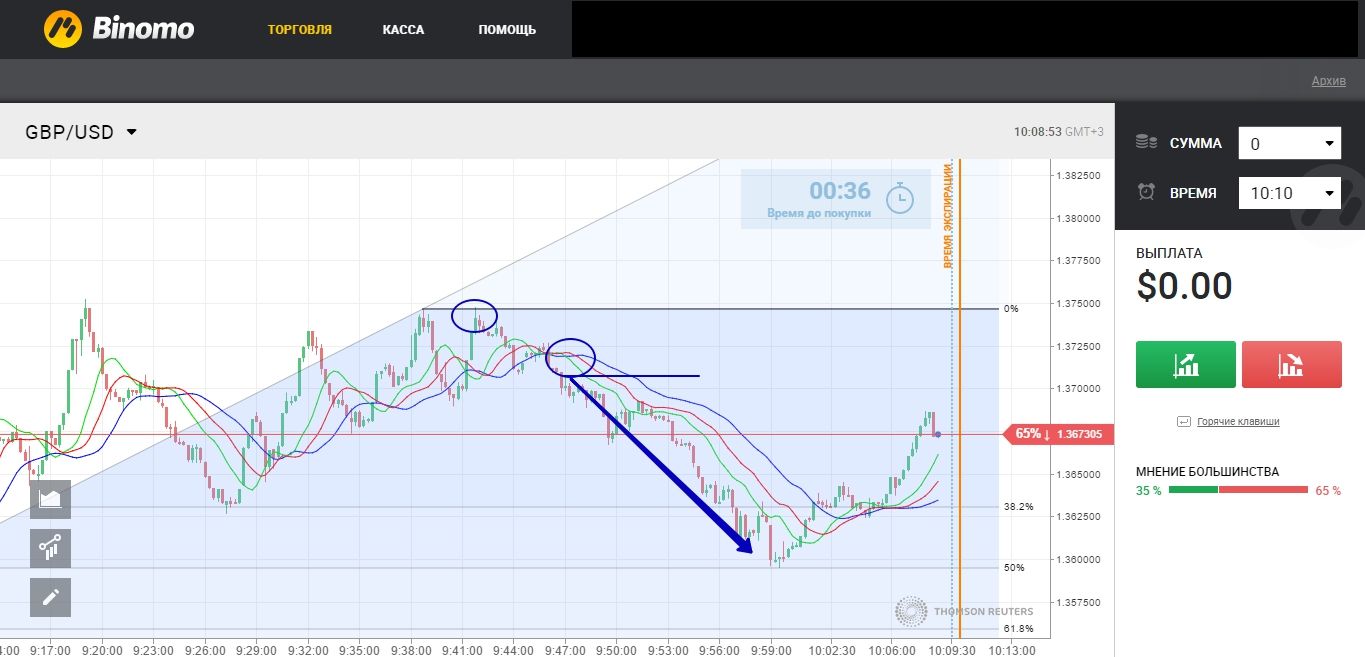The height and width of the screenshot is (657, 1365).
Task: Click the 61.8% Fibonacci level label
Action: [1018, 629]
